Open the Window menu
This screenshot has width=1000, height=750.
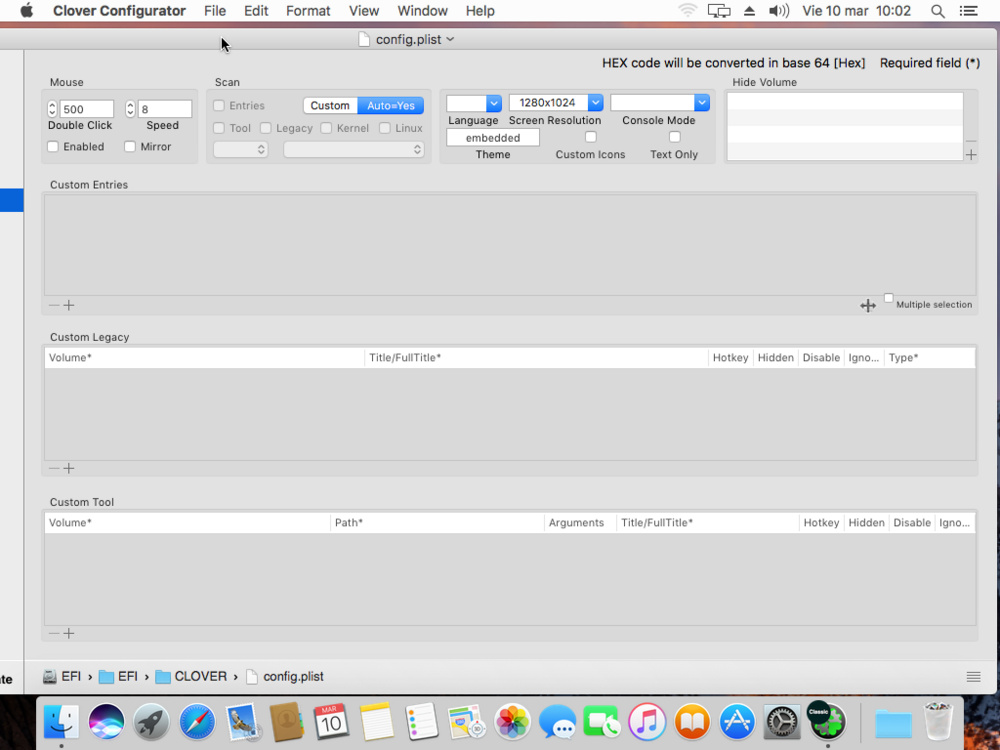(x=422, y=11)
